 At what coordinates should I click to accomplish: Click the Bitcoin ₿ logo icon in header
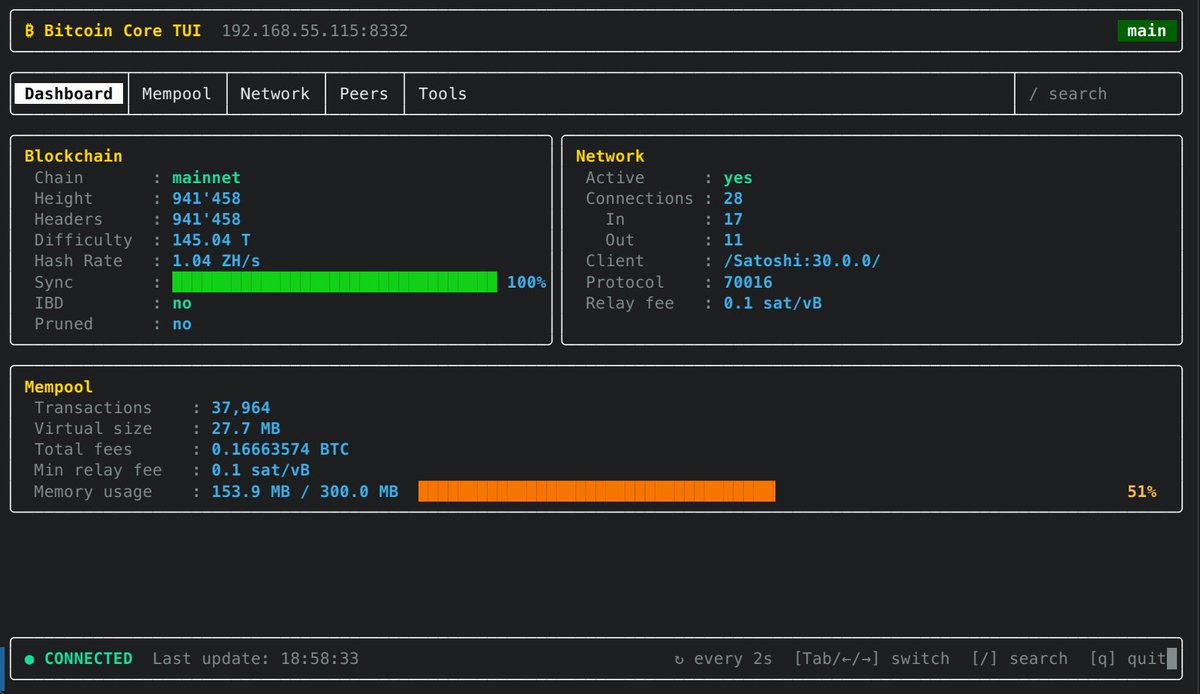pos(30,31)
